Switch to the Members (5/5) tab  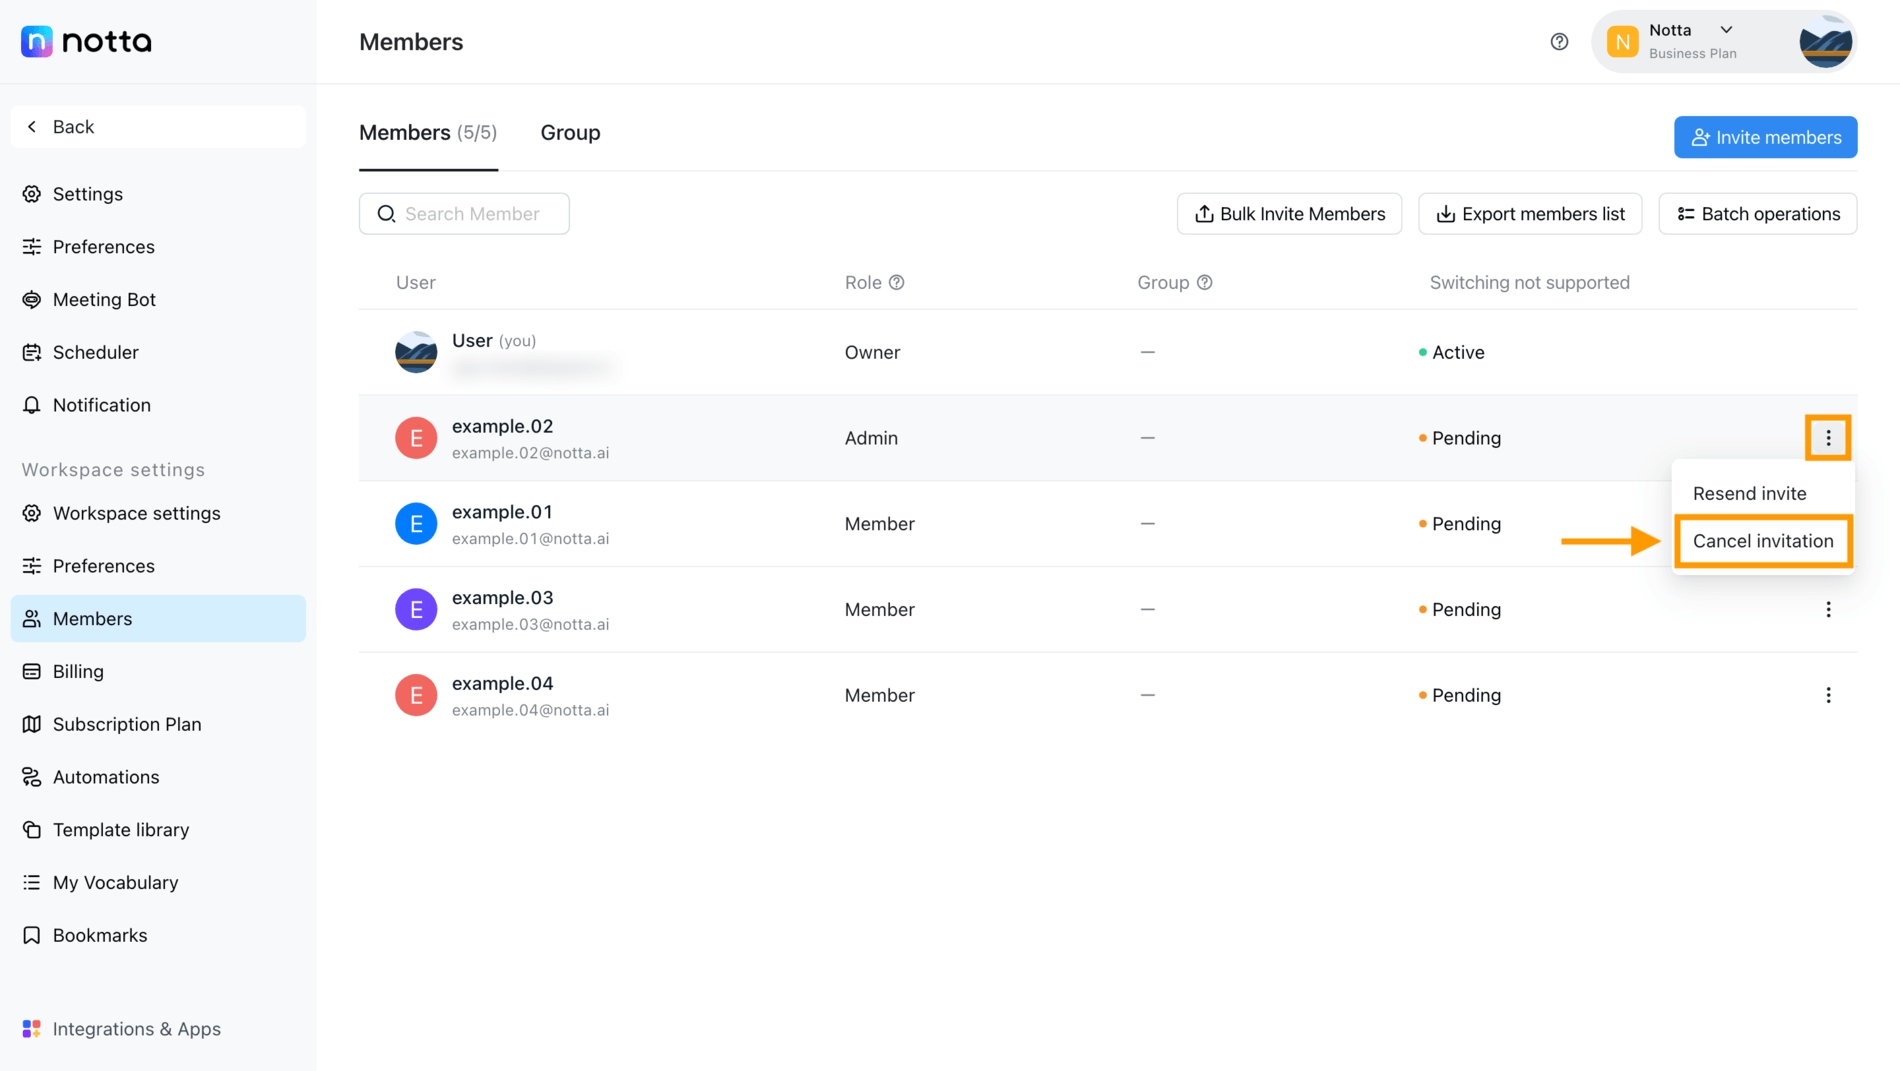pyautogui.click(x=428, y=133)
